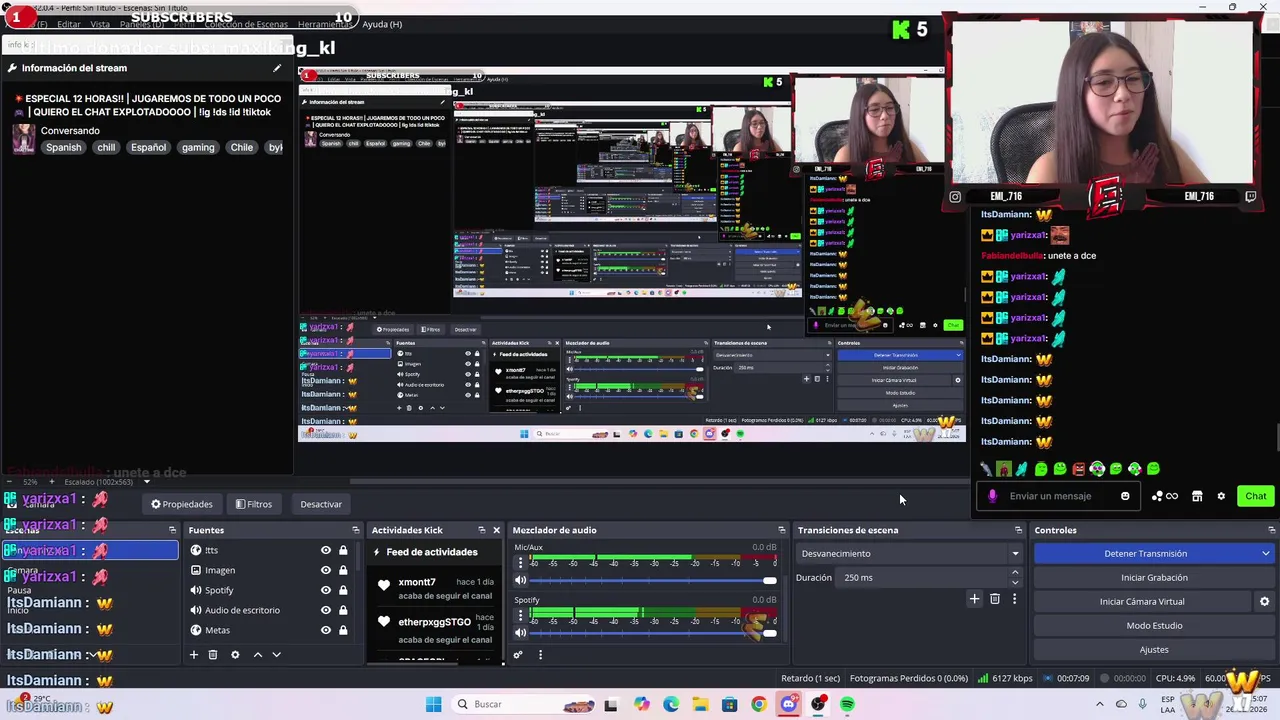The width and height of the screenshot is (1280, 720).
Task: Open Vista menu
Action: pos(100,24)
